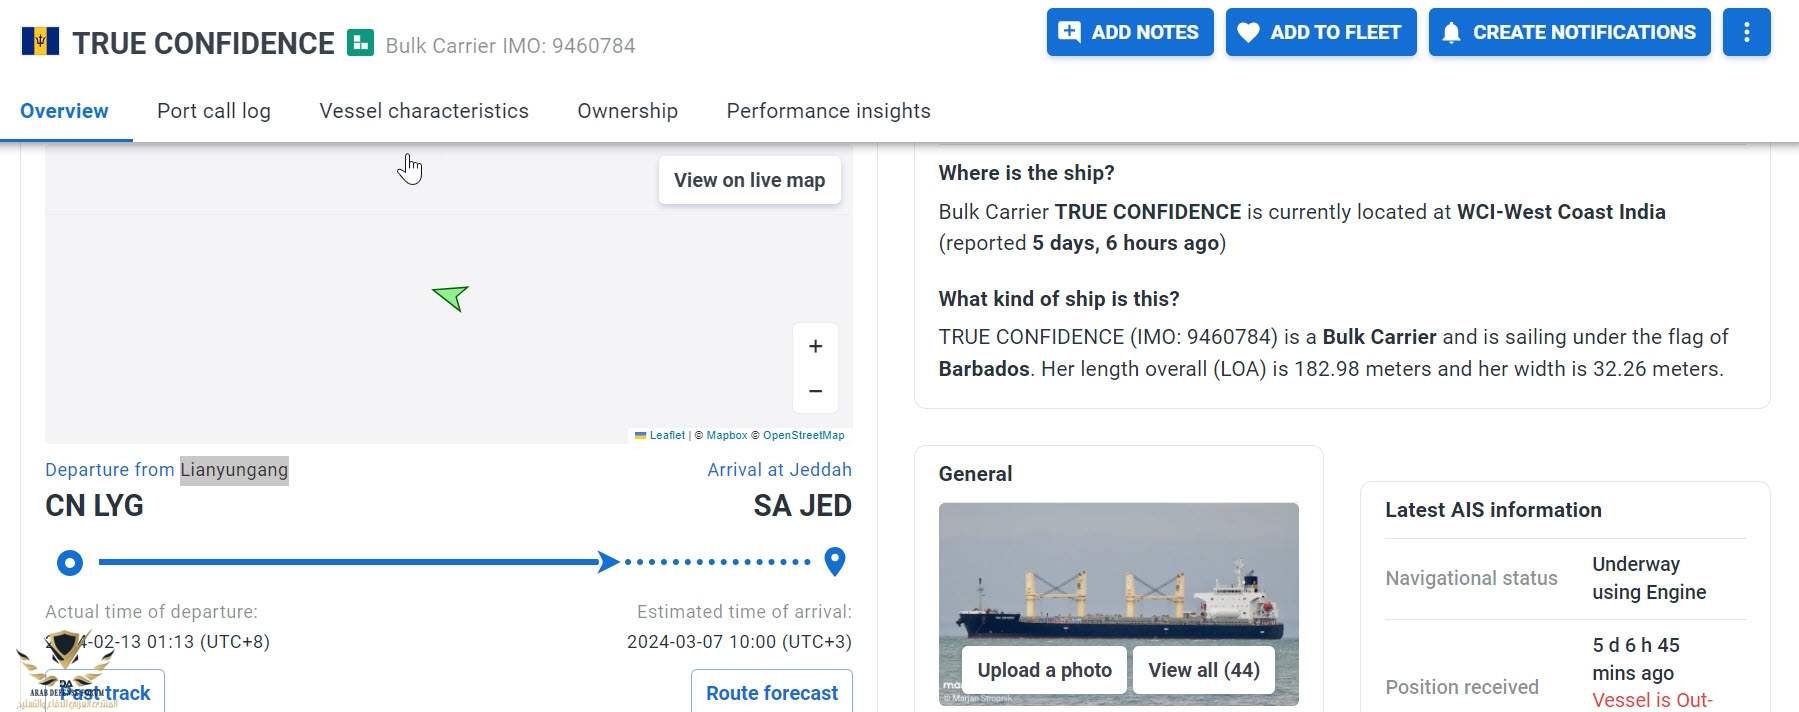Add vessel to fleet
Image resolution: width=1799 pixels, height=712 pixels.
[1320, 32]
